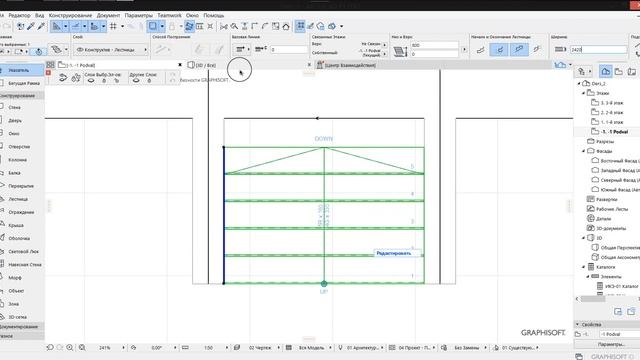Open the Редактор menu
This screenshot has height=360, width=640.
click(19, 16)
